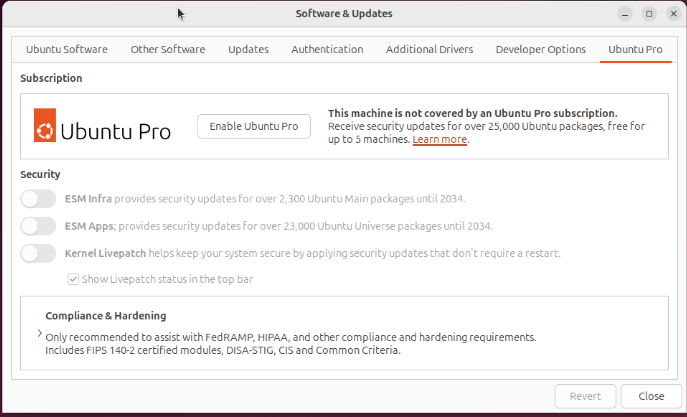Select the Authentication tab
This screenshot has width=687, height=417.
pos(327,49)
